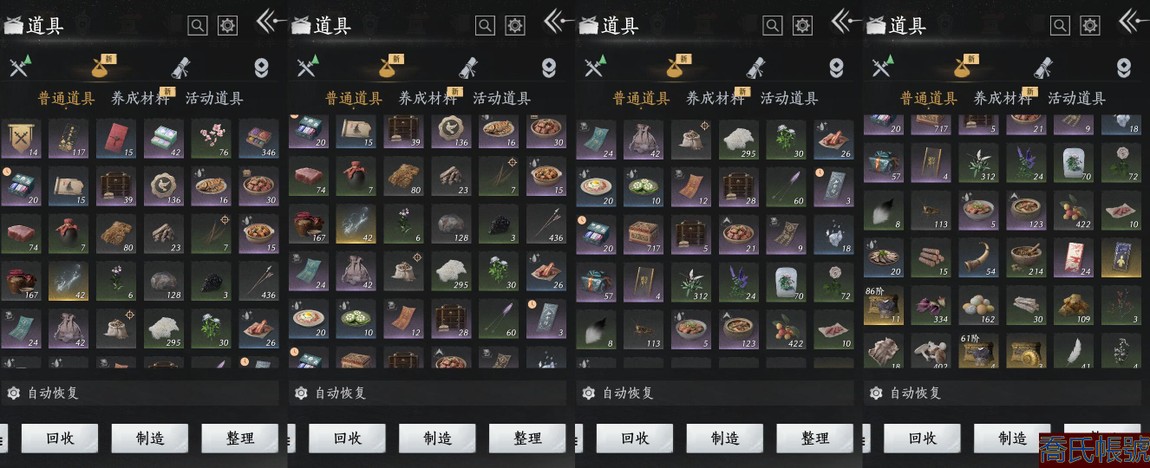Click 回收 button in the leftmost panel

[59, 439]
